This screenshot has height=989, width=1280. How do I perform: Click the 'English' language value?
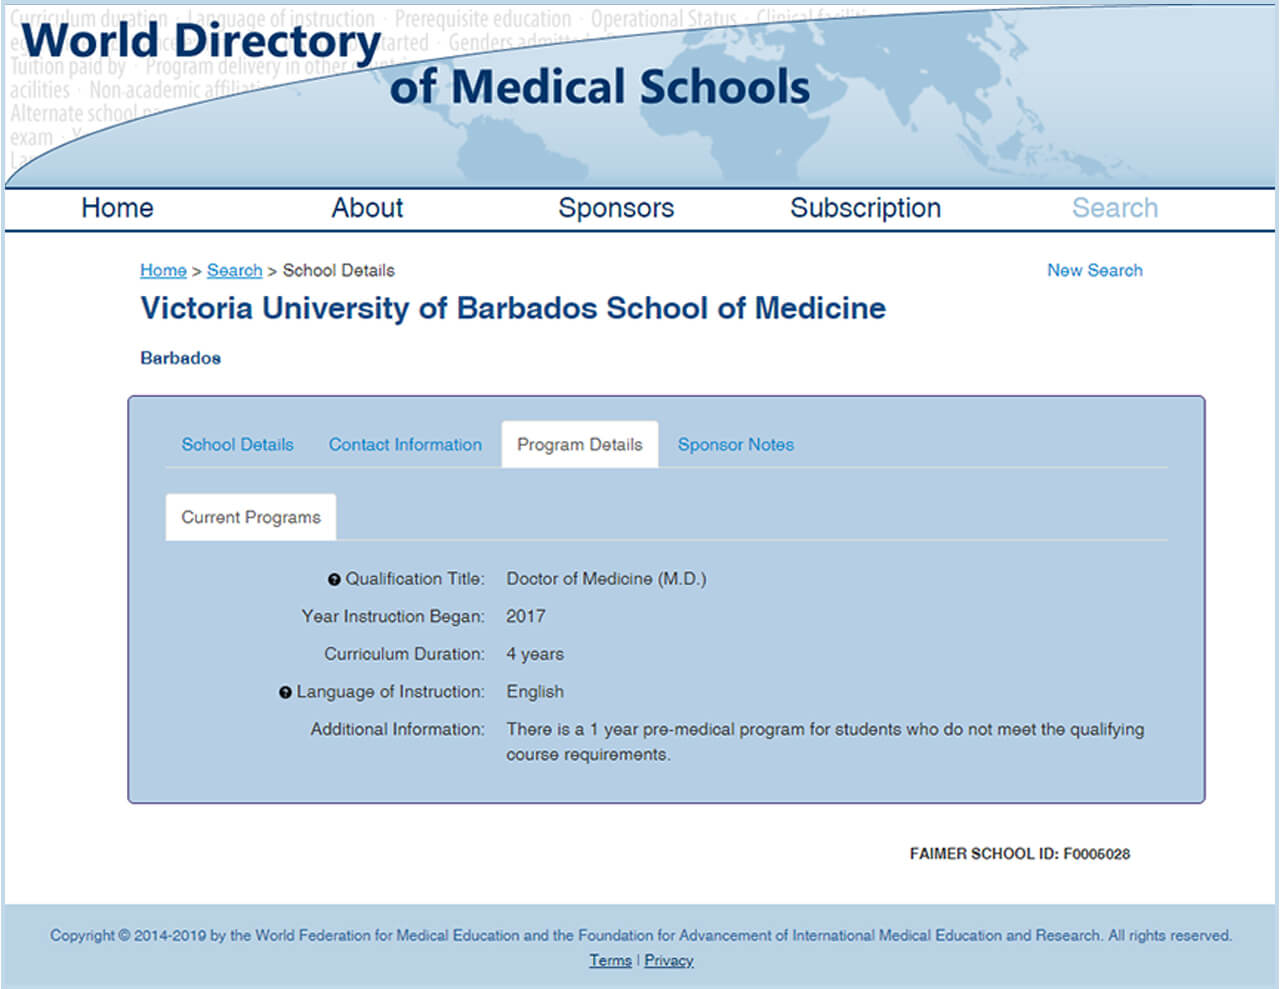point(535,692)
